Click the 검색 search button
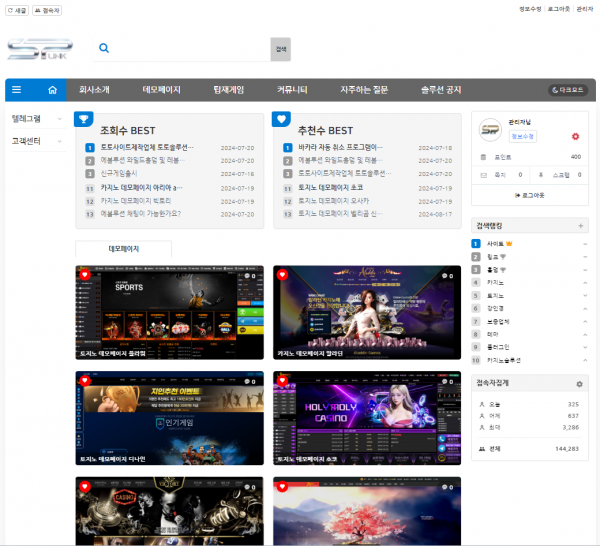The width and height of the screenshot is (600, 546). 281,49
